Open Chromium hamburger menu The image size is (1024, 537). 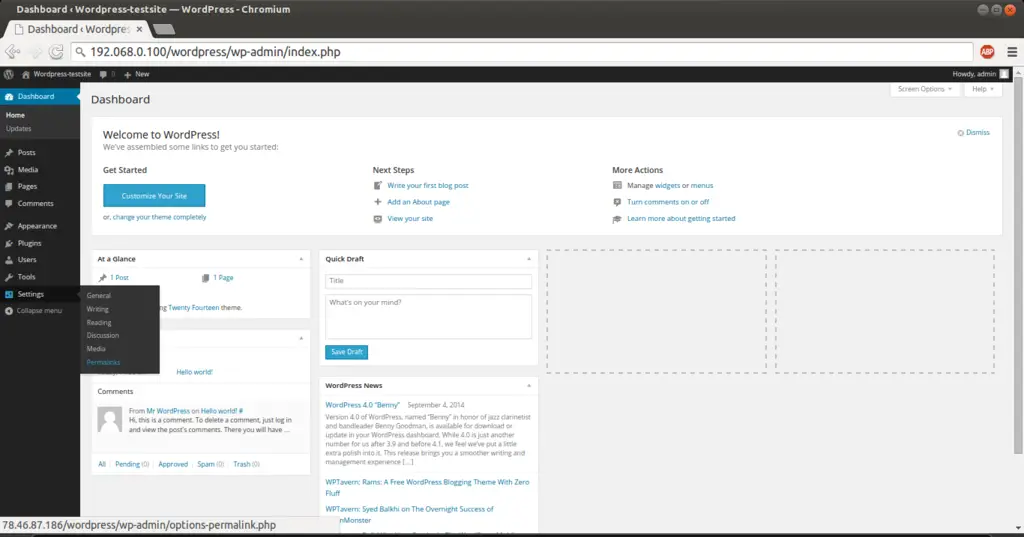coord(1012,52)
